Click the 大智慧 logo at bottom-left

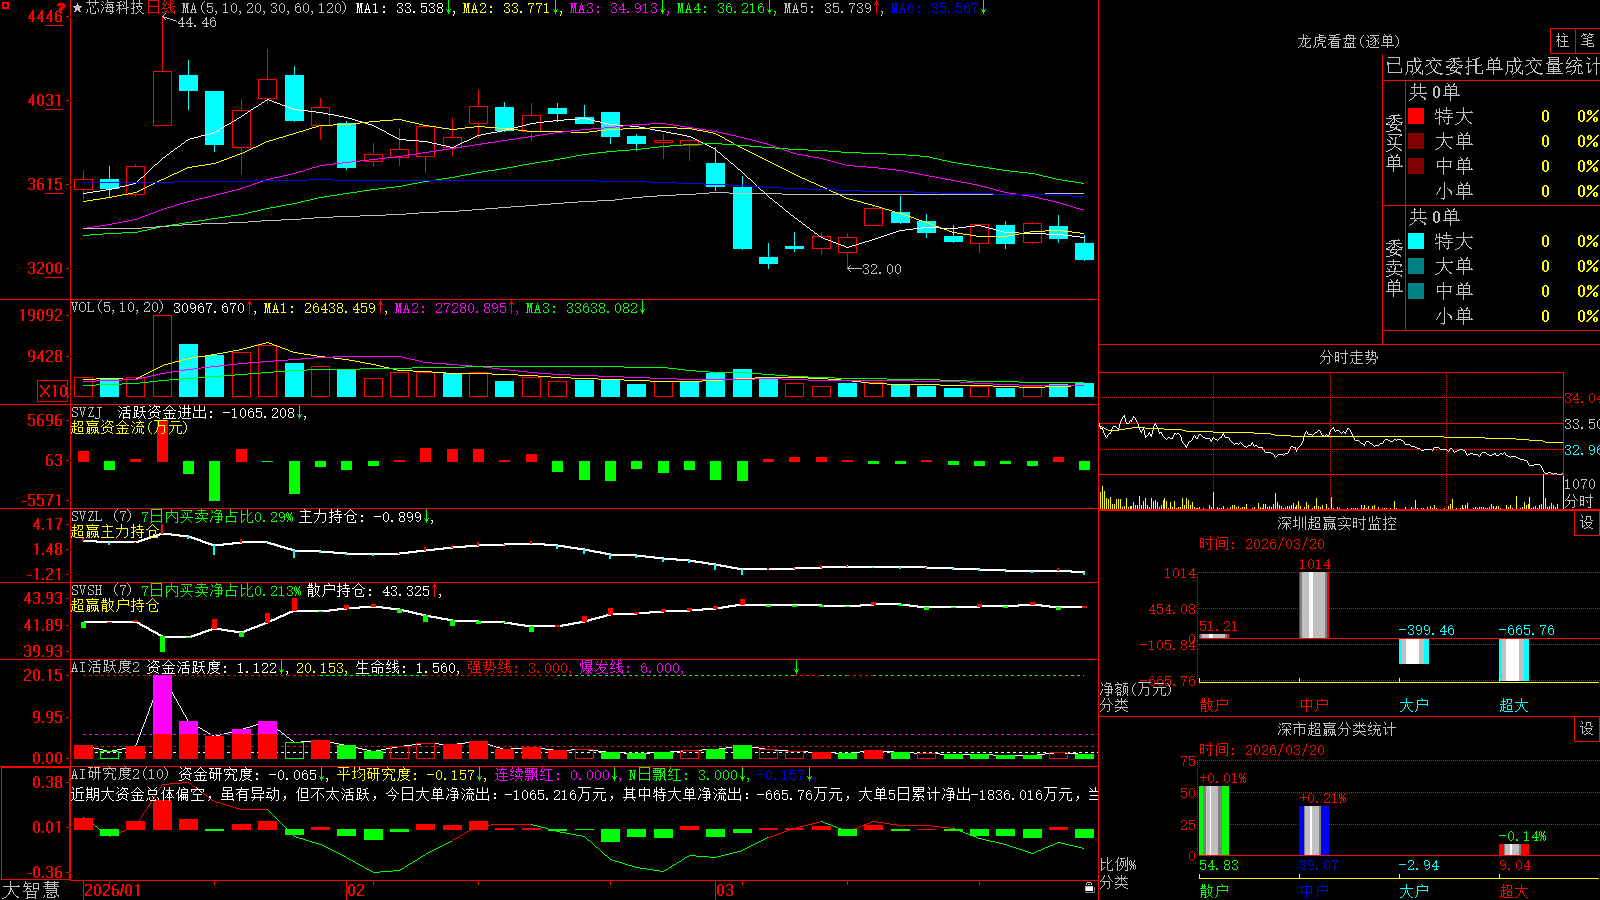pos(31,890)
